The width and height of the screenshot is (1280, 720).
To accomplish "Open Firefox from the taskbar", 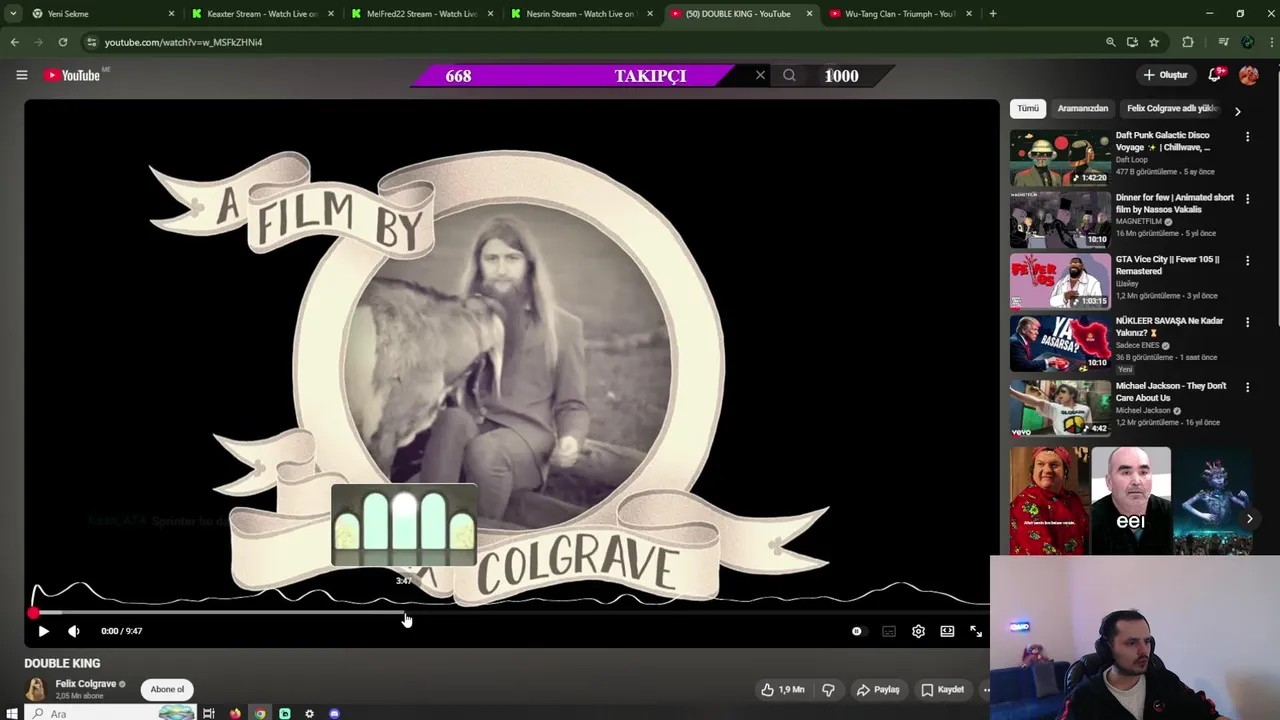I will tap(235, 713).
